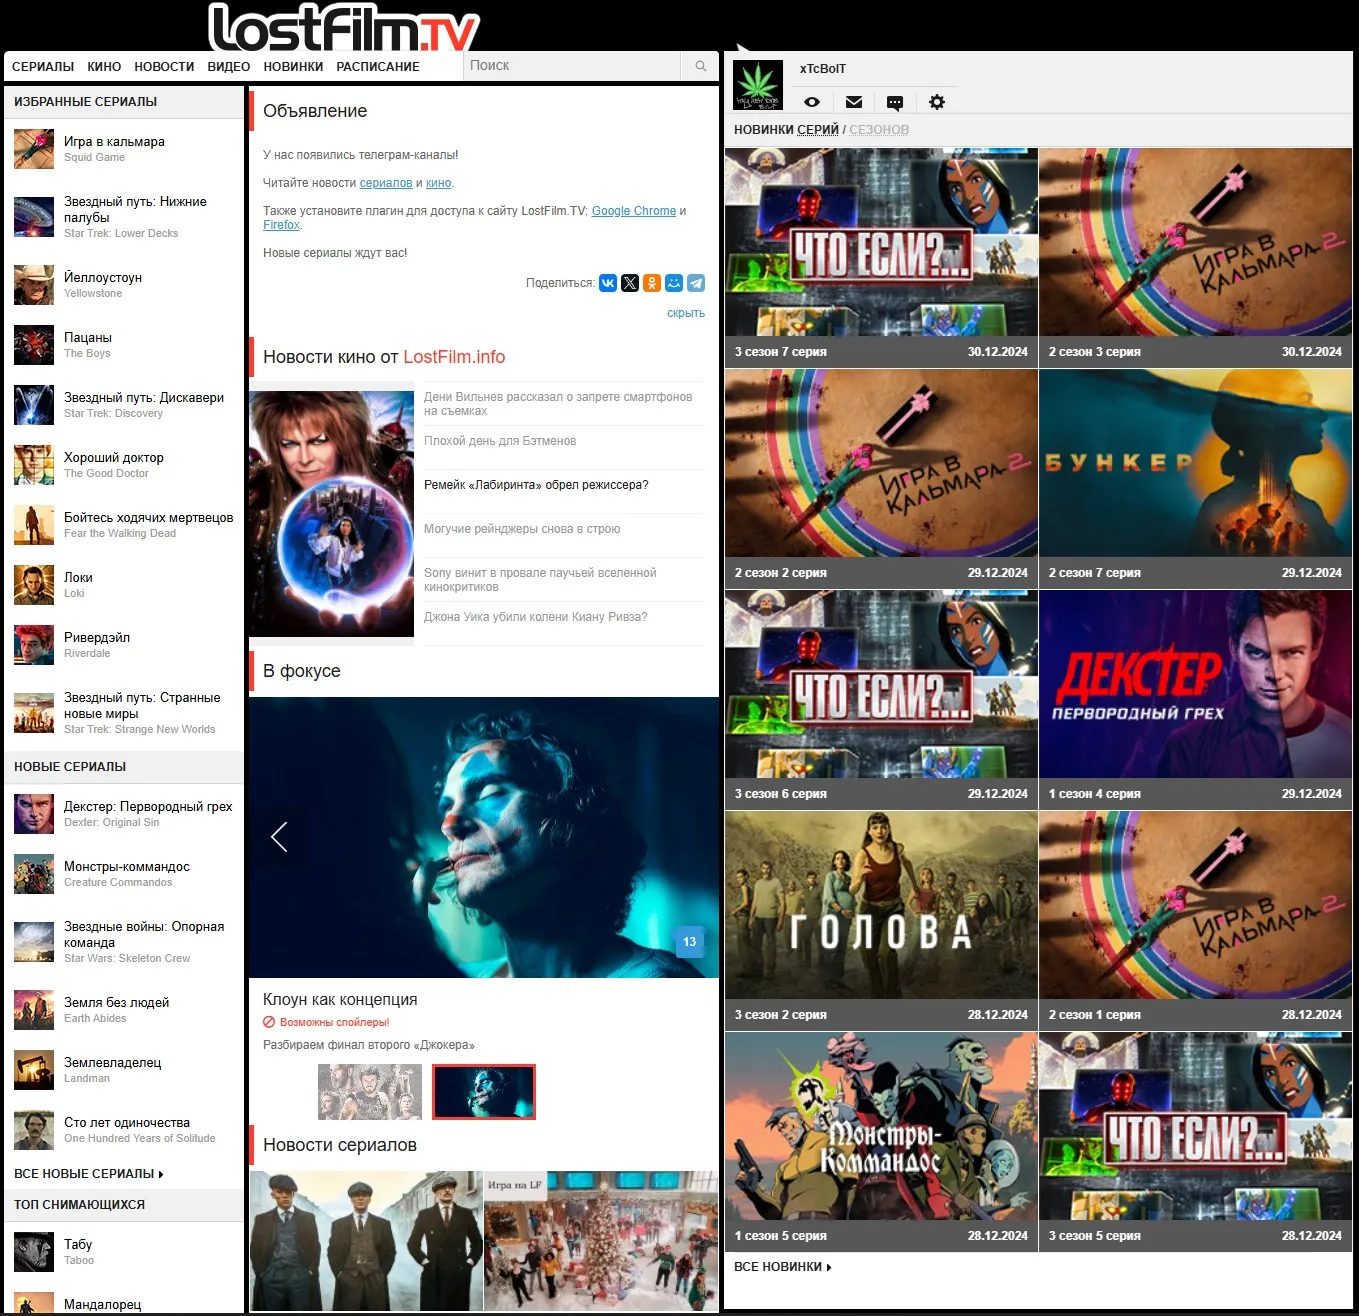
Task: Show previous slide in focus carousel
Action: coord(280,837)
